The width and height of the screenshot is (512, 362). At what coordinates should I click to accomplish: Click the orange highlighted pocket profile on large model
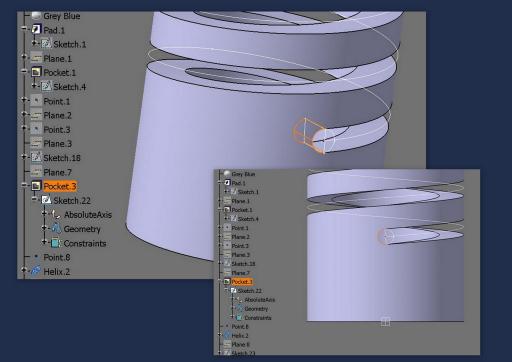point(309,135)
